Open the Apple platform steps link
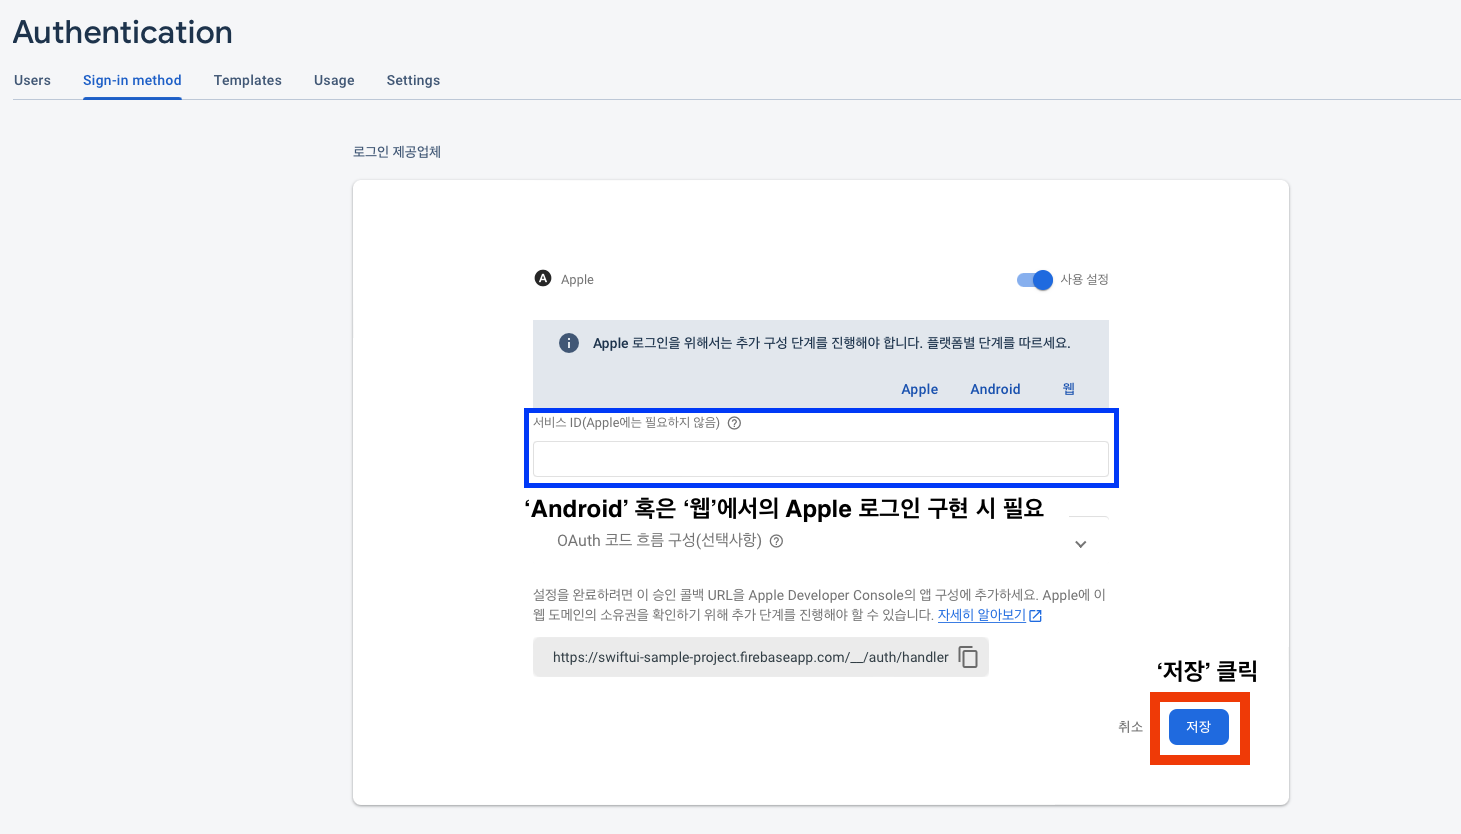 tap(919, 389)
